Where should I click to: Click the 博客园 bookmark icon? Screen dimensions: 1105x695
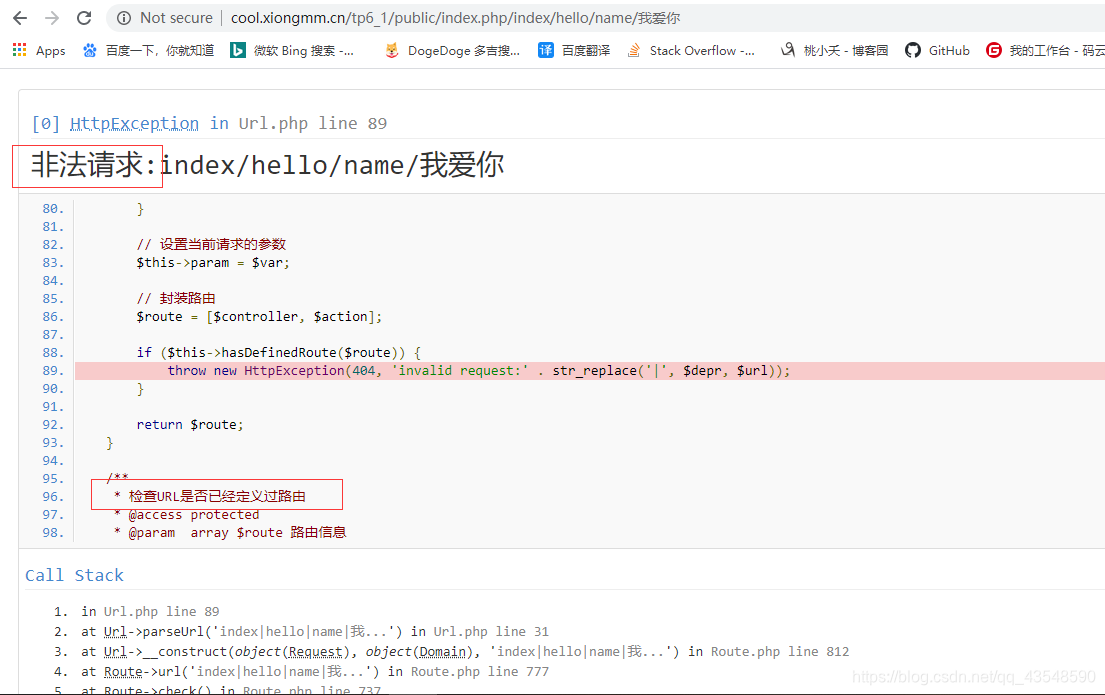point(788,50)
